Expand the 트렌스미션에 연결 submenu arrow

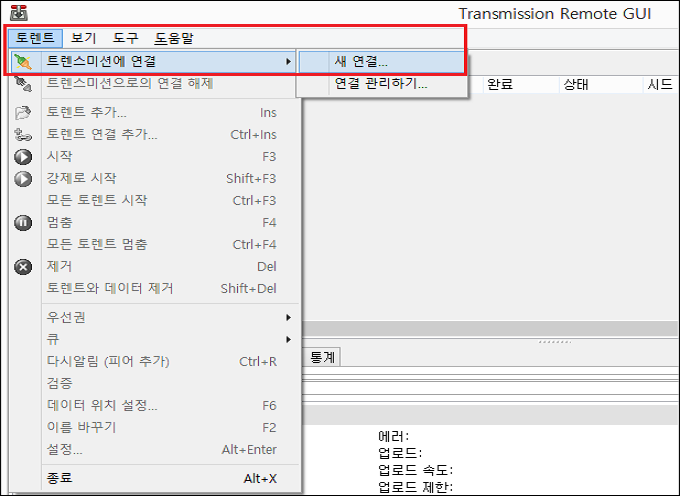coord(288,62)
